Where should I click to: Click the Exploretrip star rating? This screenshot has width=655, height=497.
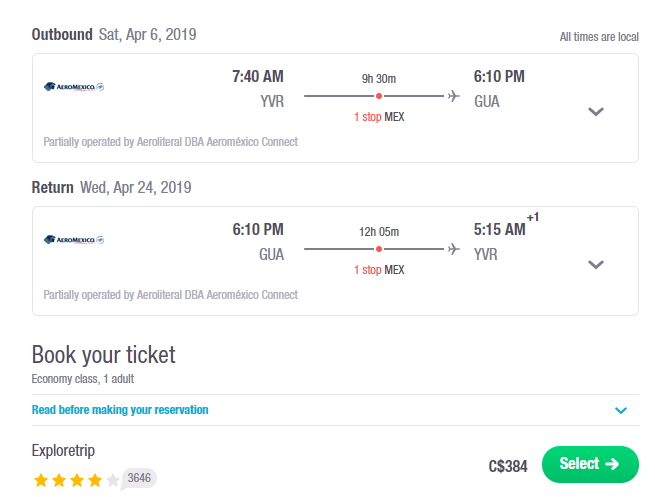click(76, 480)
